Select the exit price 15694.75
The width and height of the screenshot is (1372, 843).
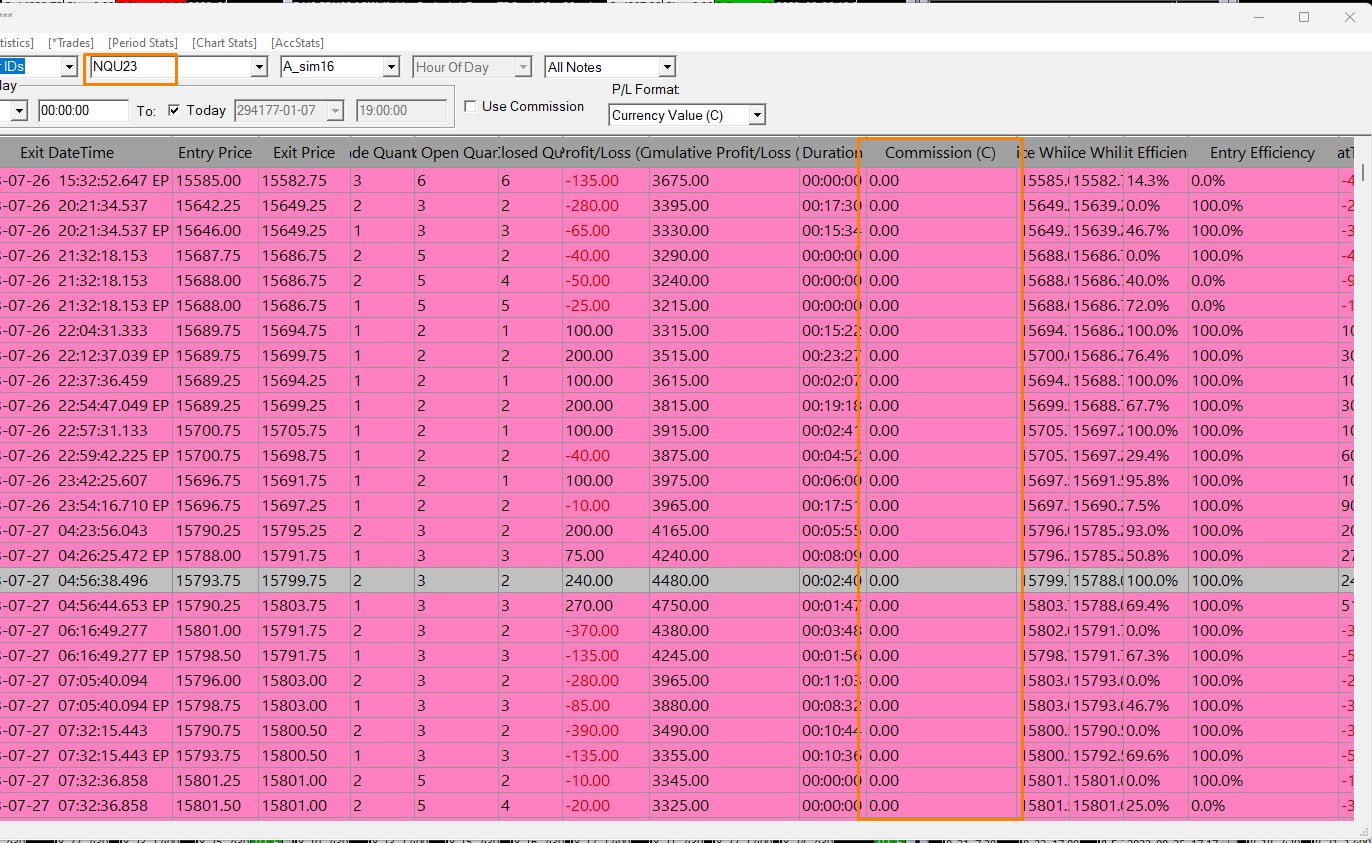(x=294, y=331)
